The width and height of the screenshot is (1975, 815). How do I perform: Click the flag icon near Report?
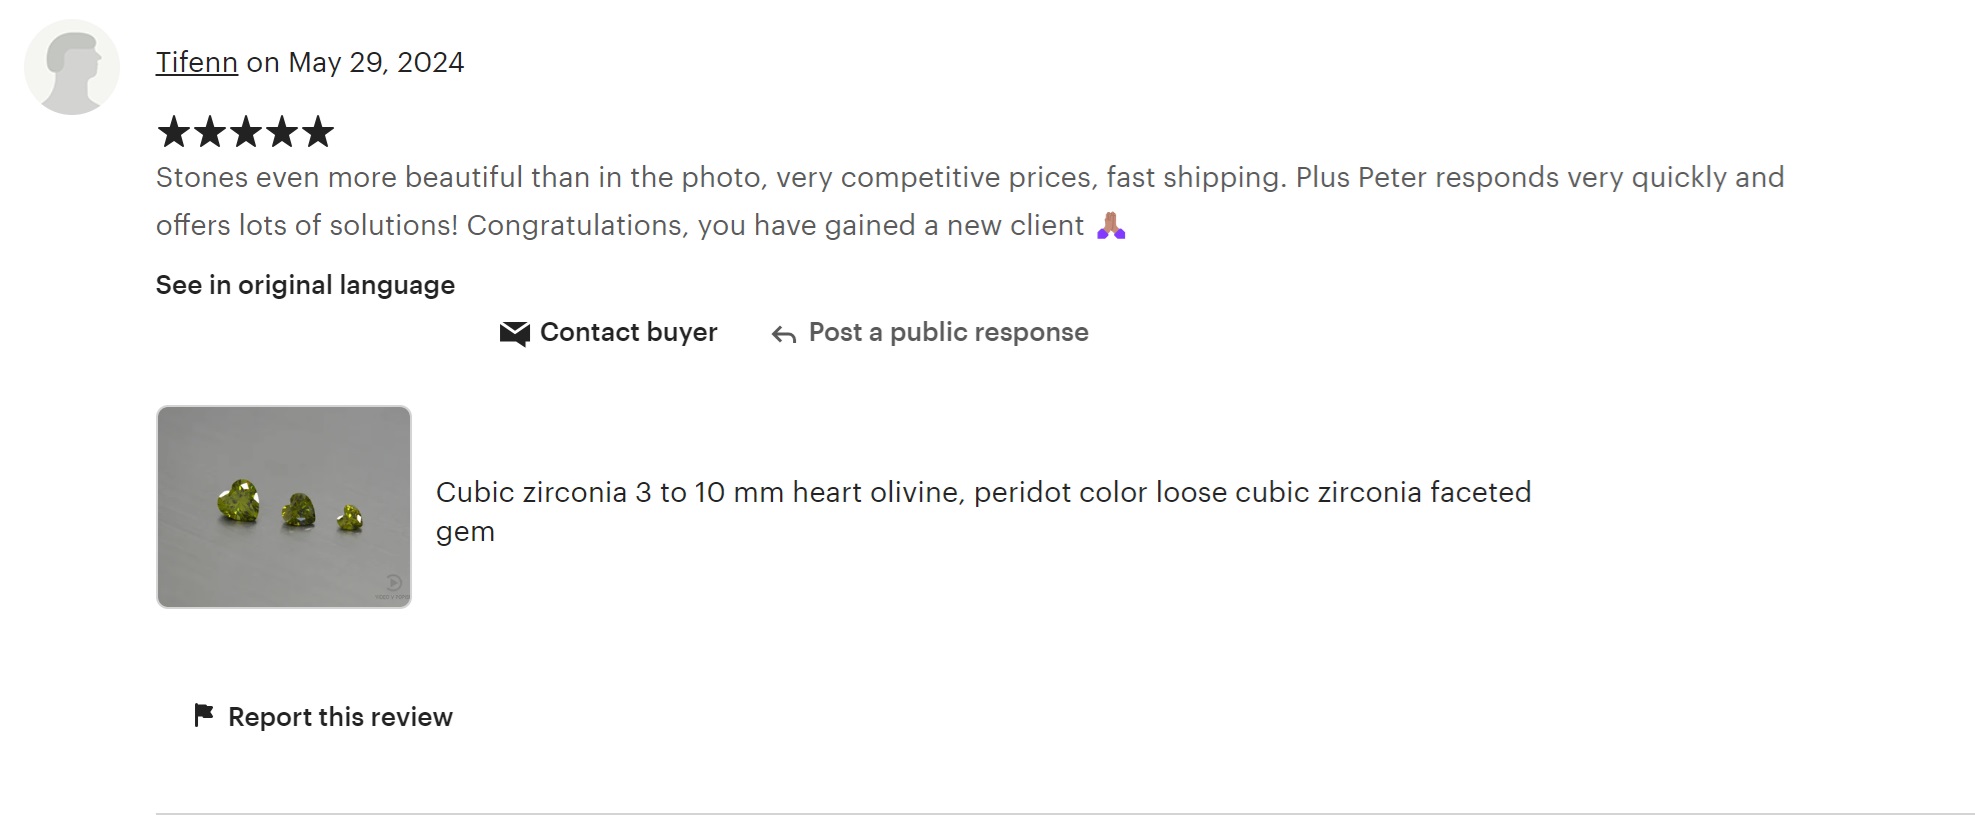tap(204, 715)
